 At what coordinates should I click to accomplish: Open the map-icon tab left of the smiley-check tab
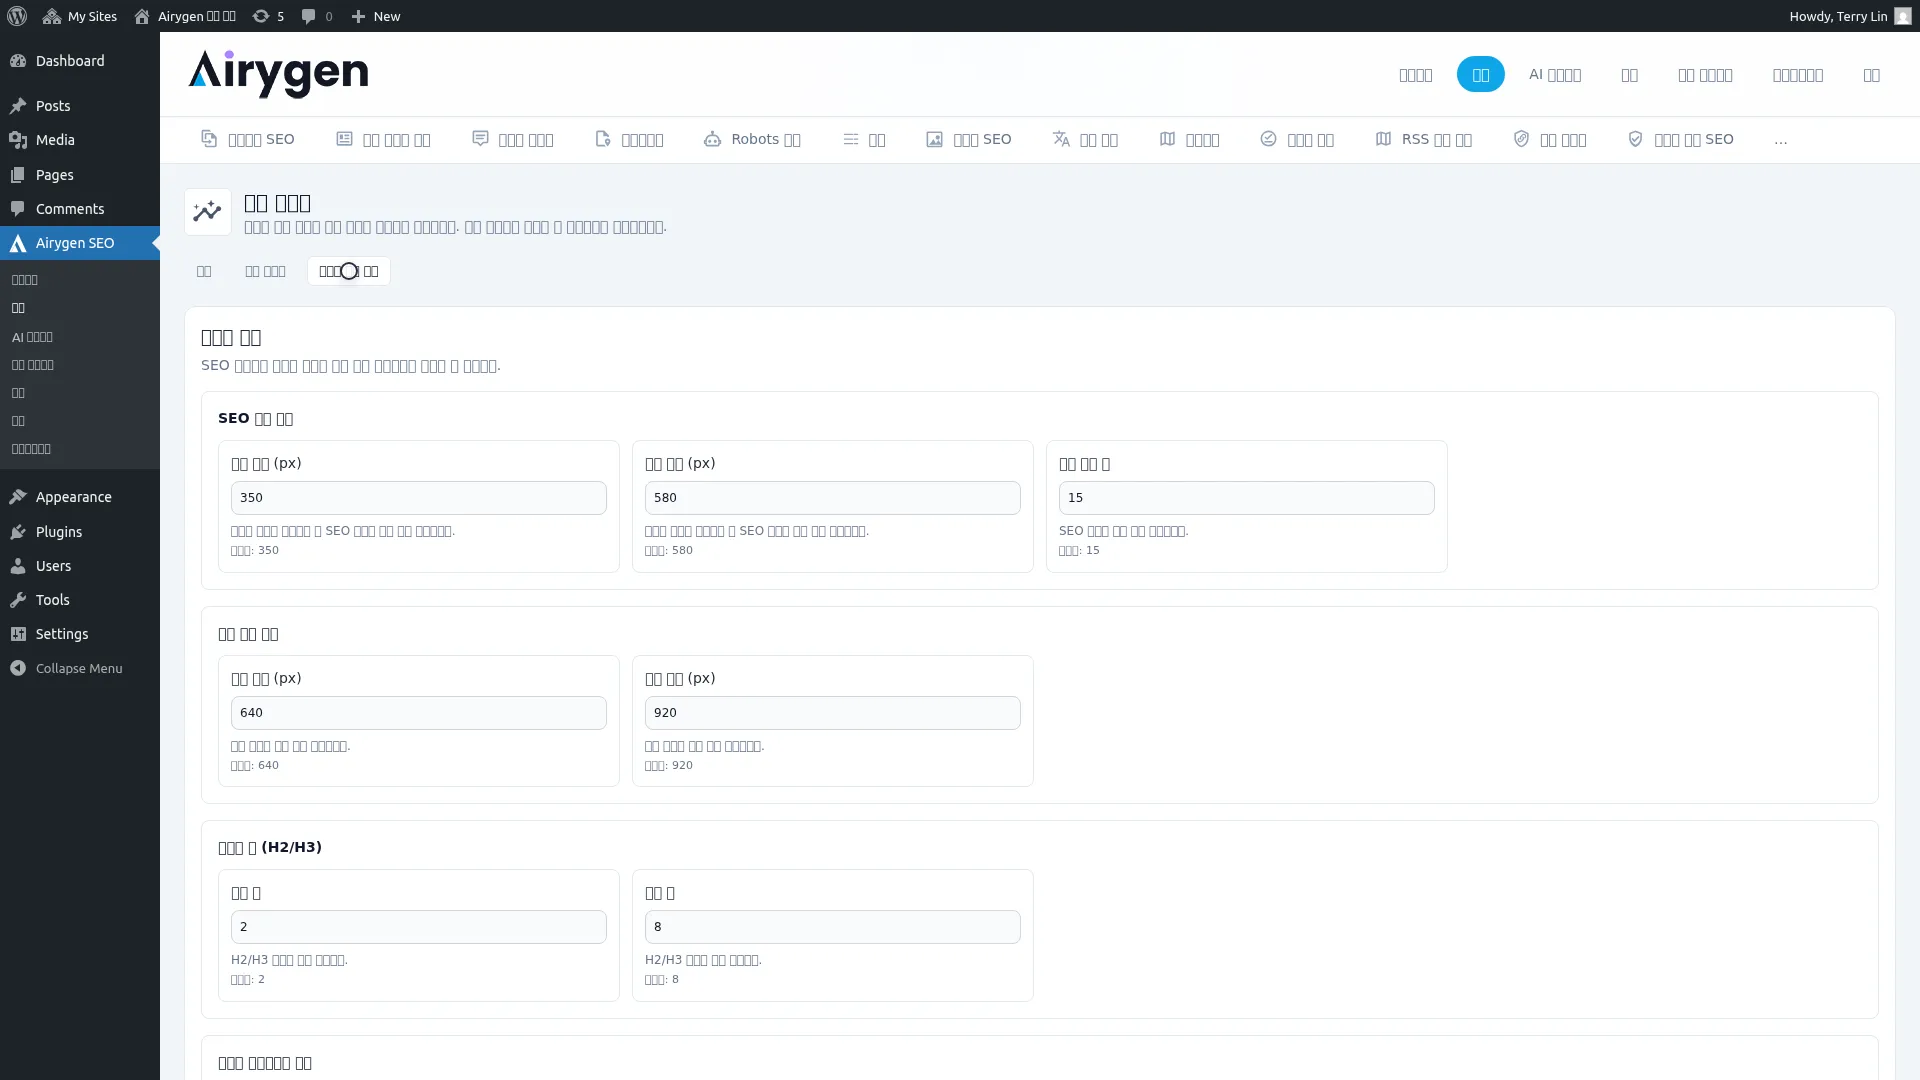pos(1189,139)
